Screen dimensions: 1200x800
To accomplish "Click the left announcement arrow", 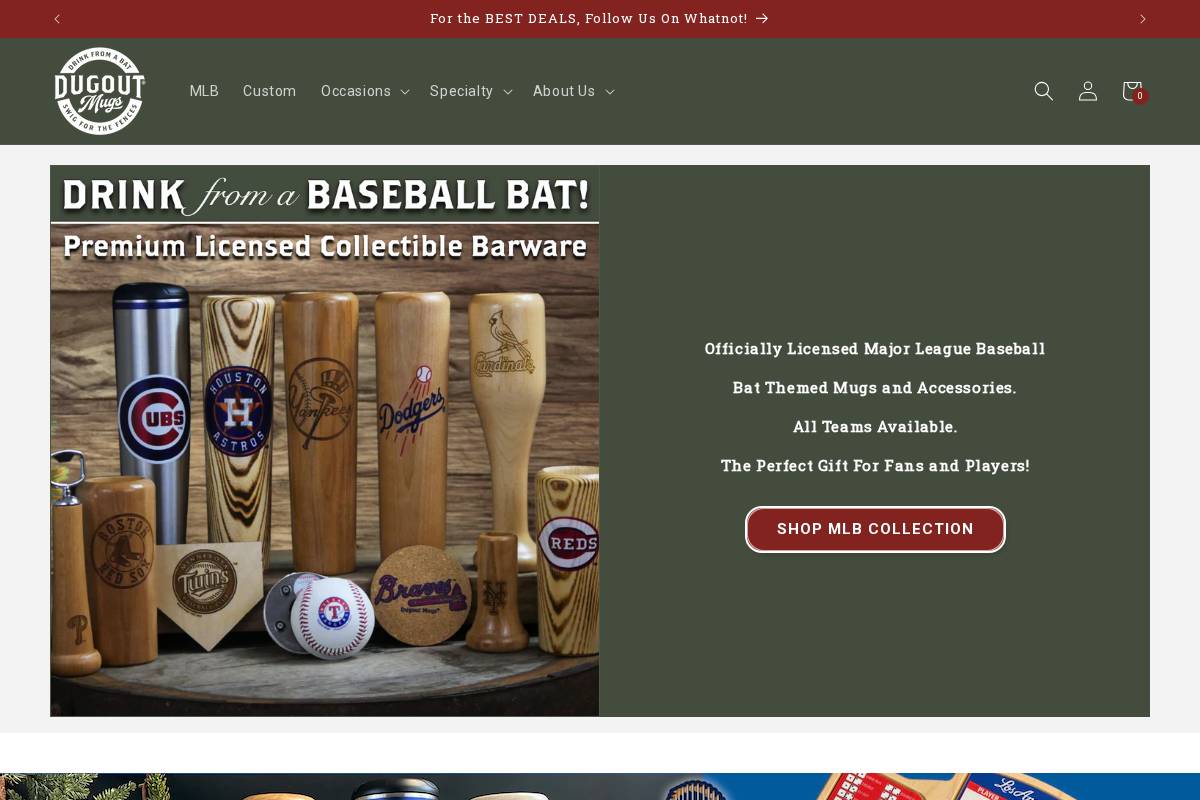I will click(x=57, y=18).
